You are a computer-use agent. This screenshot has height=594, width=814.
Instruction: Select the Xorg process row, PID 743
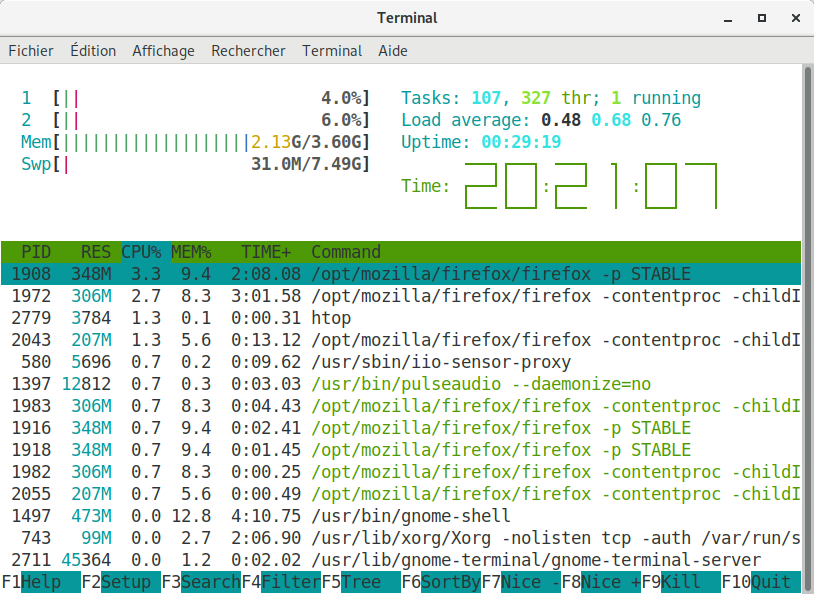point(401,538)
